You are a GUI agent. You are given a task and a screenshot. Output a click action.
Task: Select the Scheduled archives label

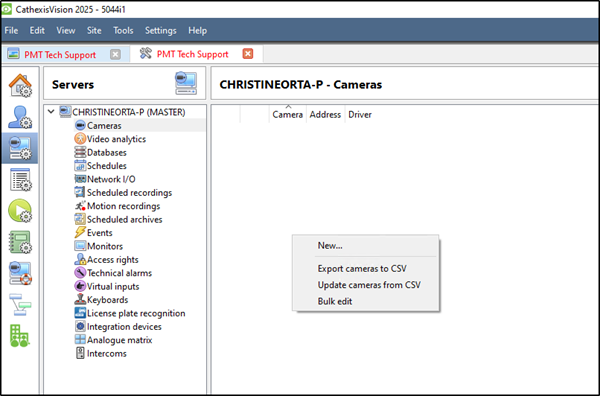124,219
